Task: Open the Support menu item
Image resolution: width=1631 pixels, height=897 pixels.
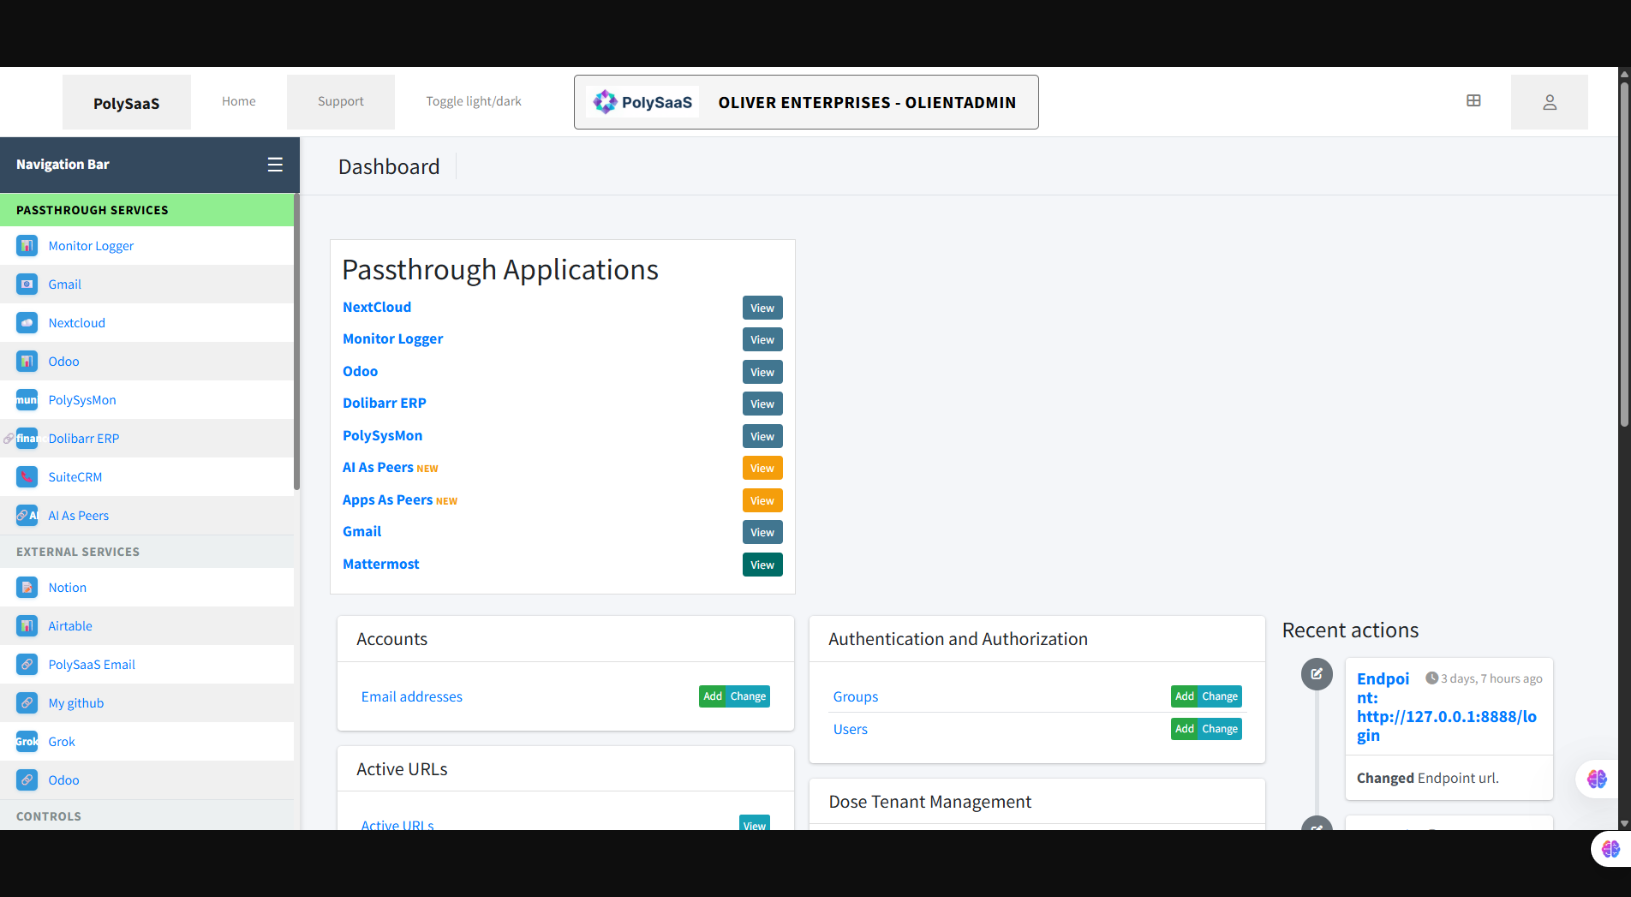Action: point(341,102)
